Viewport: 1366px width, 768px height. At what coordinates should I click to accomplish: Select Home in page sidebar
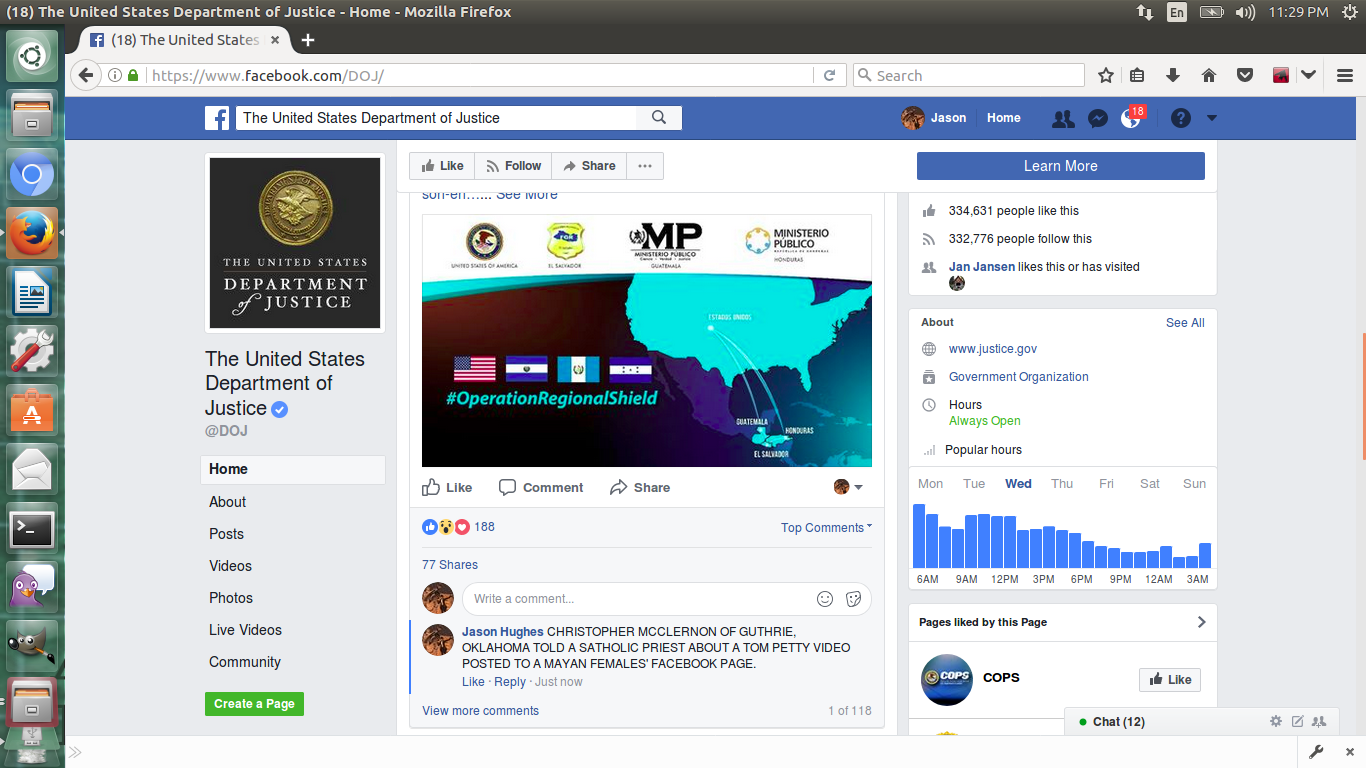[293, 469]
